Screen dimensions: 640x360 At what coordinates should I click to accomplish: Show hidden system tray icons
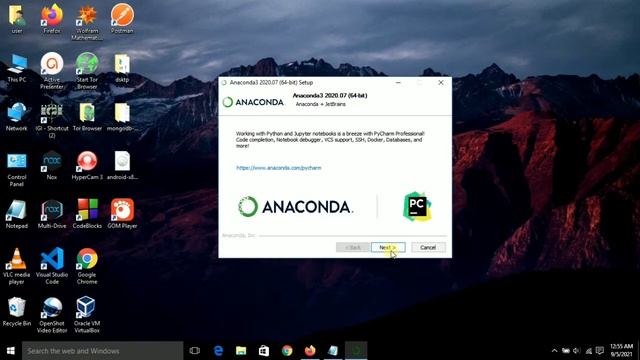(554, 351)
